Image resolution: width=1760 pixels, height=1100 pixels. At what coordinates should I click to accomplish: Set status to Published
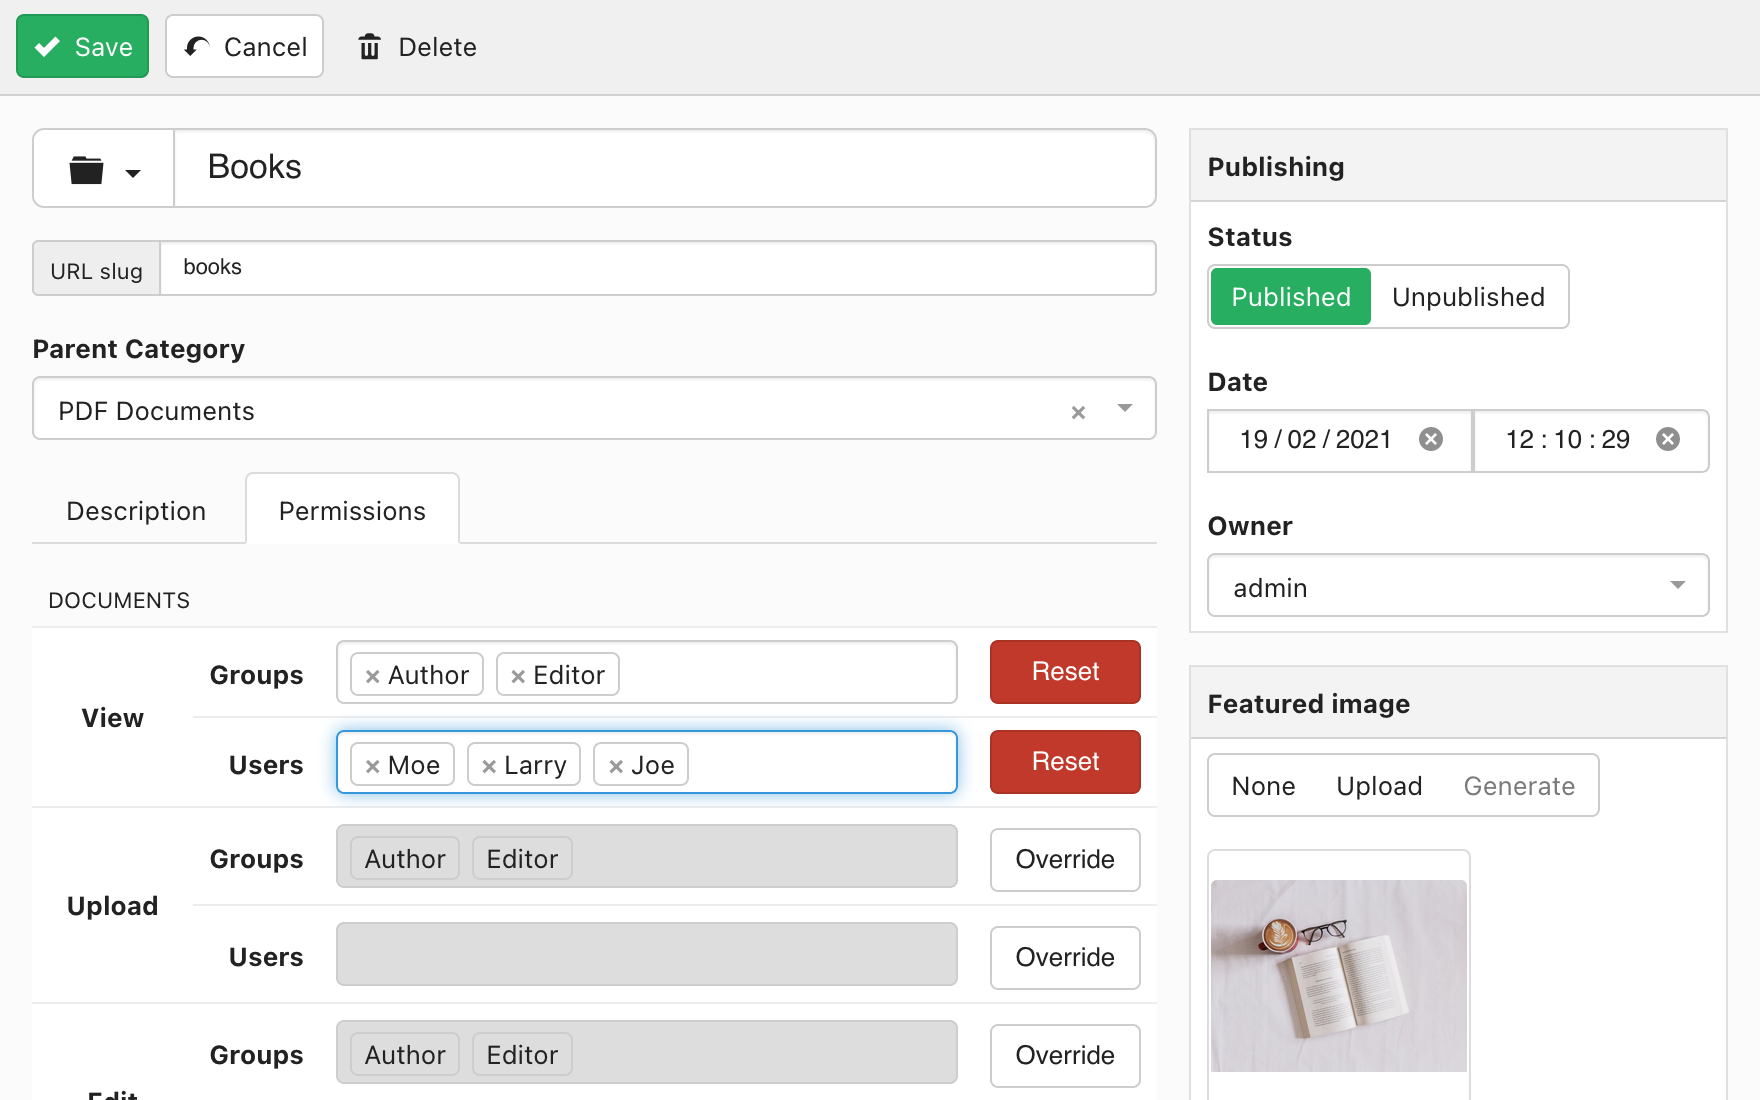click(x=1290, y=297)
